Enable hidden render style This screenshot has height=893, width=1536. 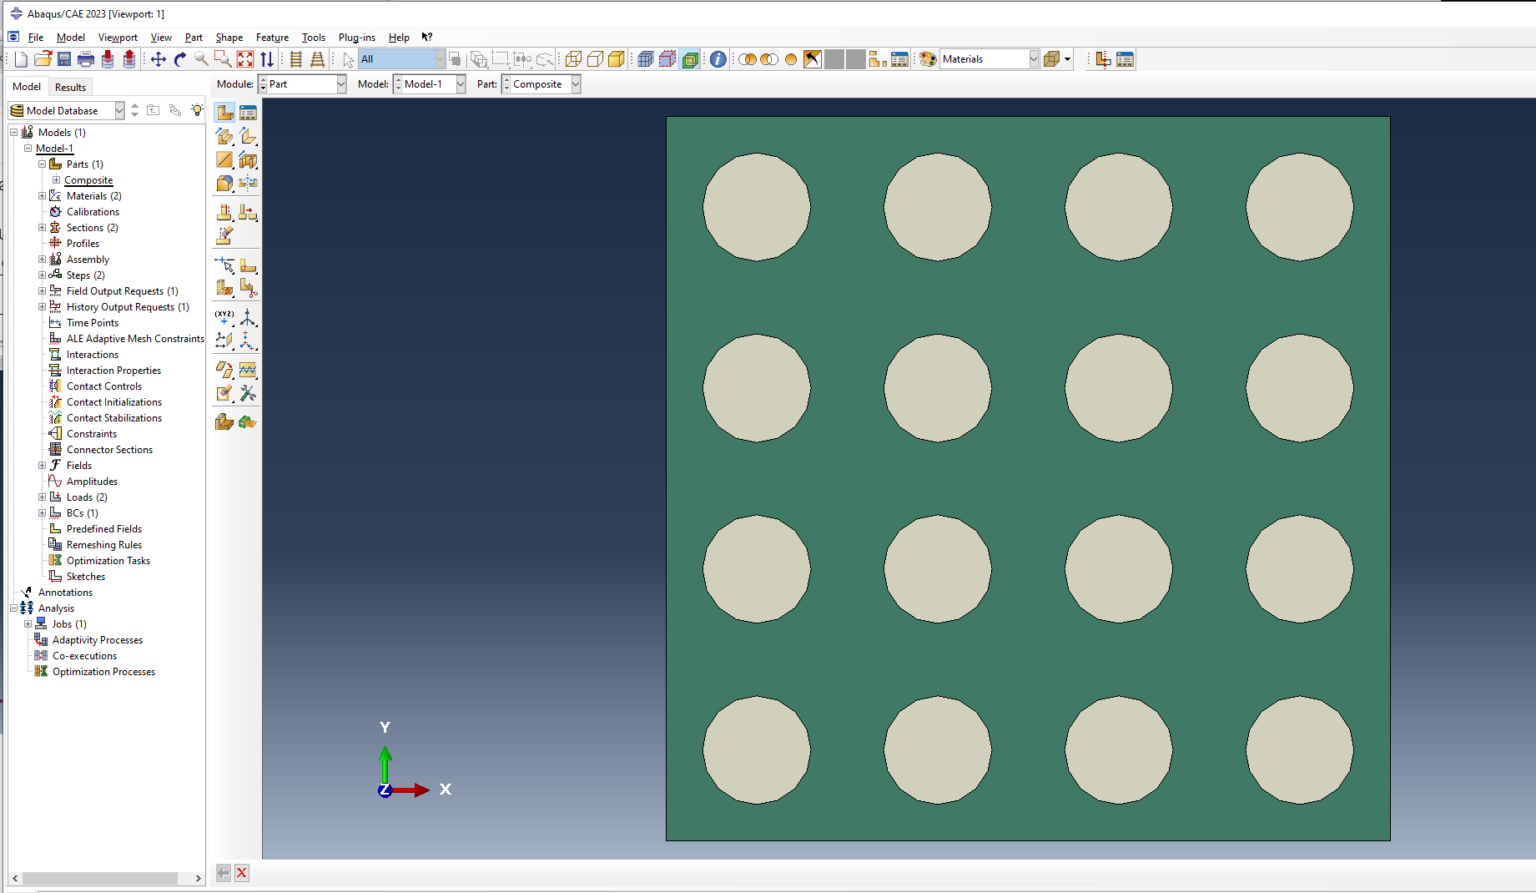[595, 60]
